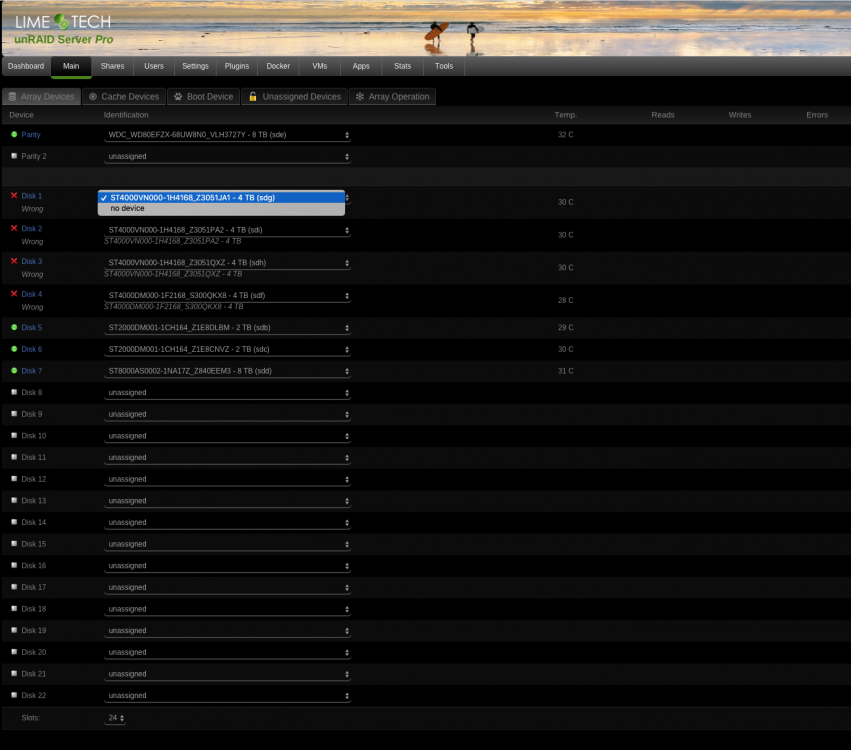Choose 'no device' in Disk 1 dropdown
The height and width of the screenshot is (750, 851).
[x=221, y=208]
